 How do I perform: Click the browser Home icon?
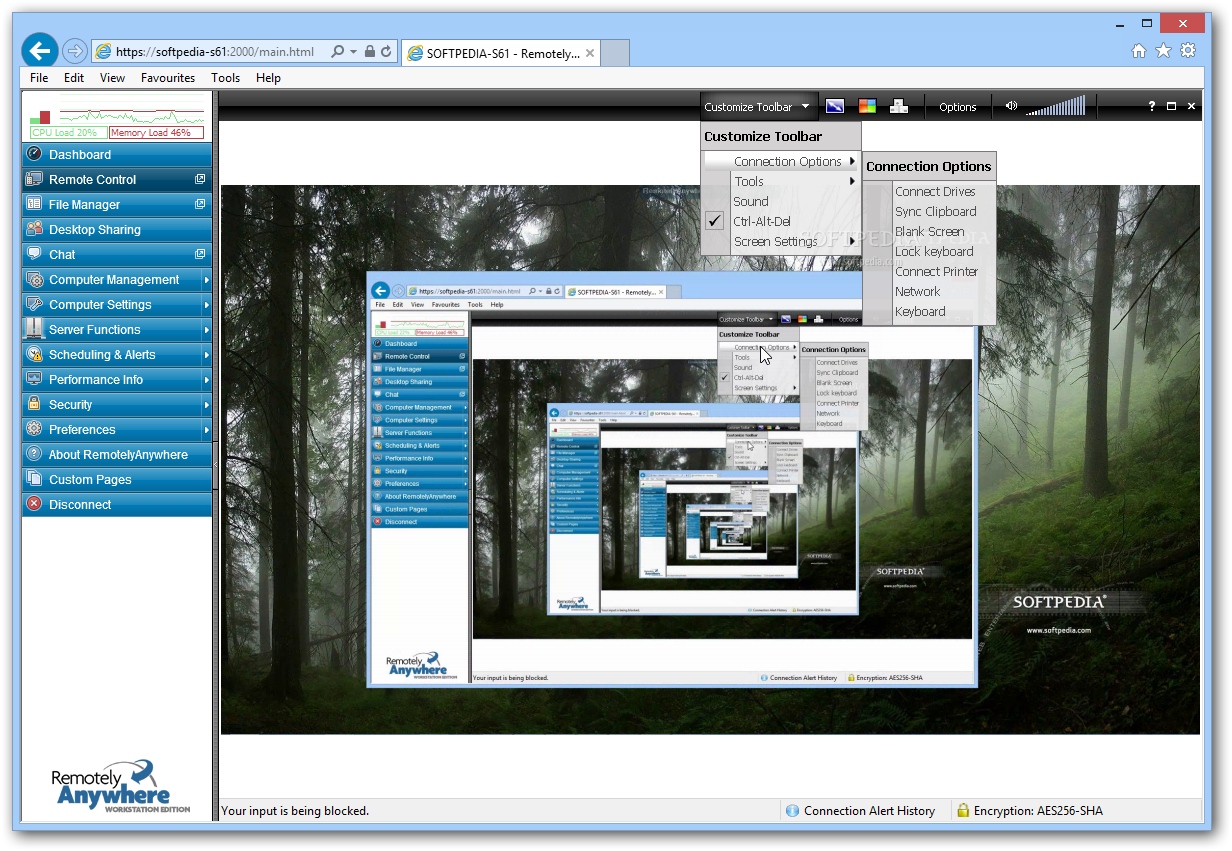click(x=1139, y=51)
